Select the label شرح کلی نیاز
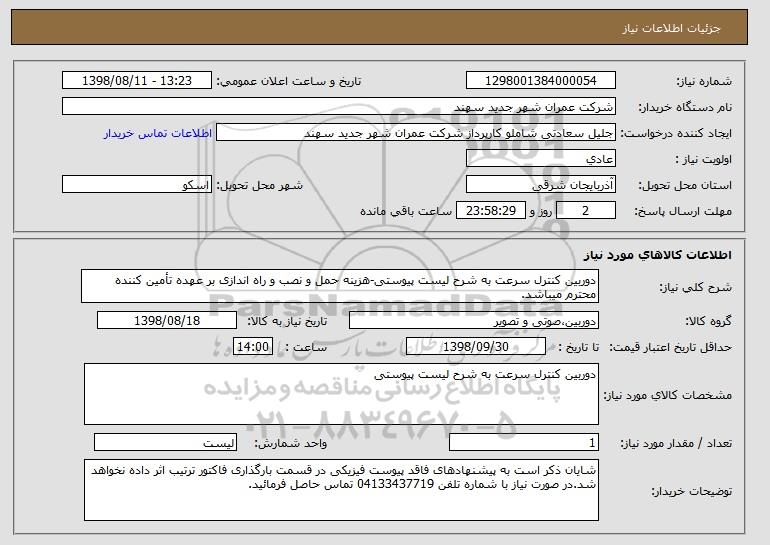This screenshot has width=770, height=545. click(695, 287)
